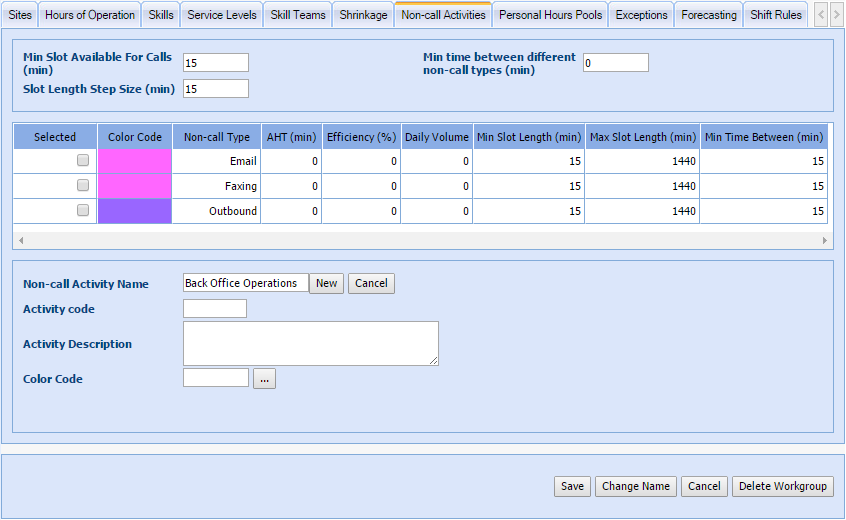Check the Email row checkbox
This screenshot has width=846, height=520.
83,160
